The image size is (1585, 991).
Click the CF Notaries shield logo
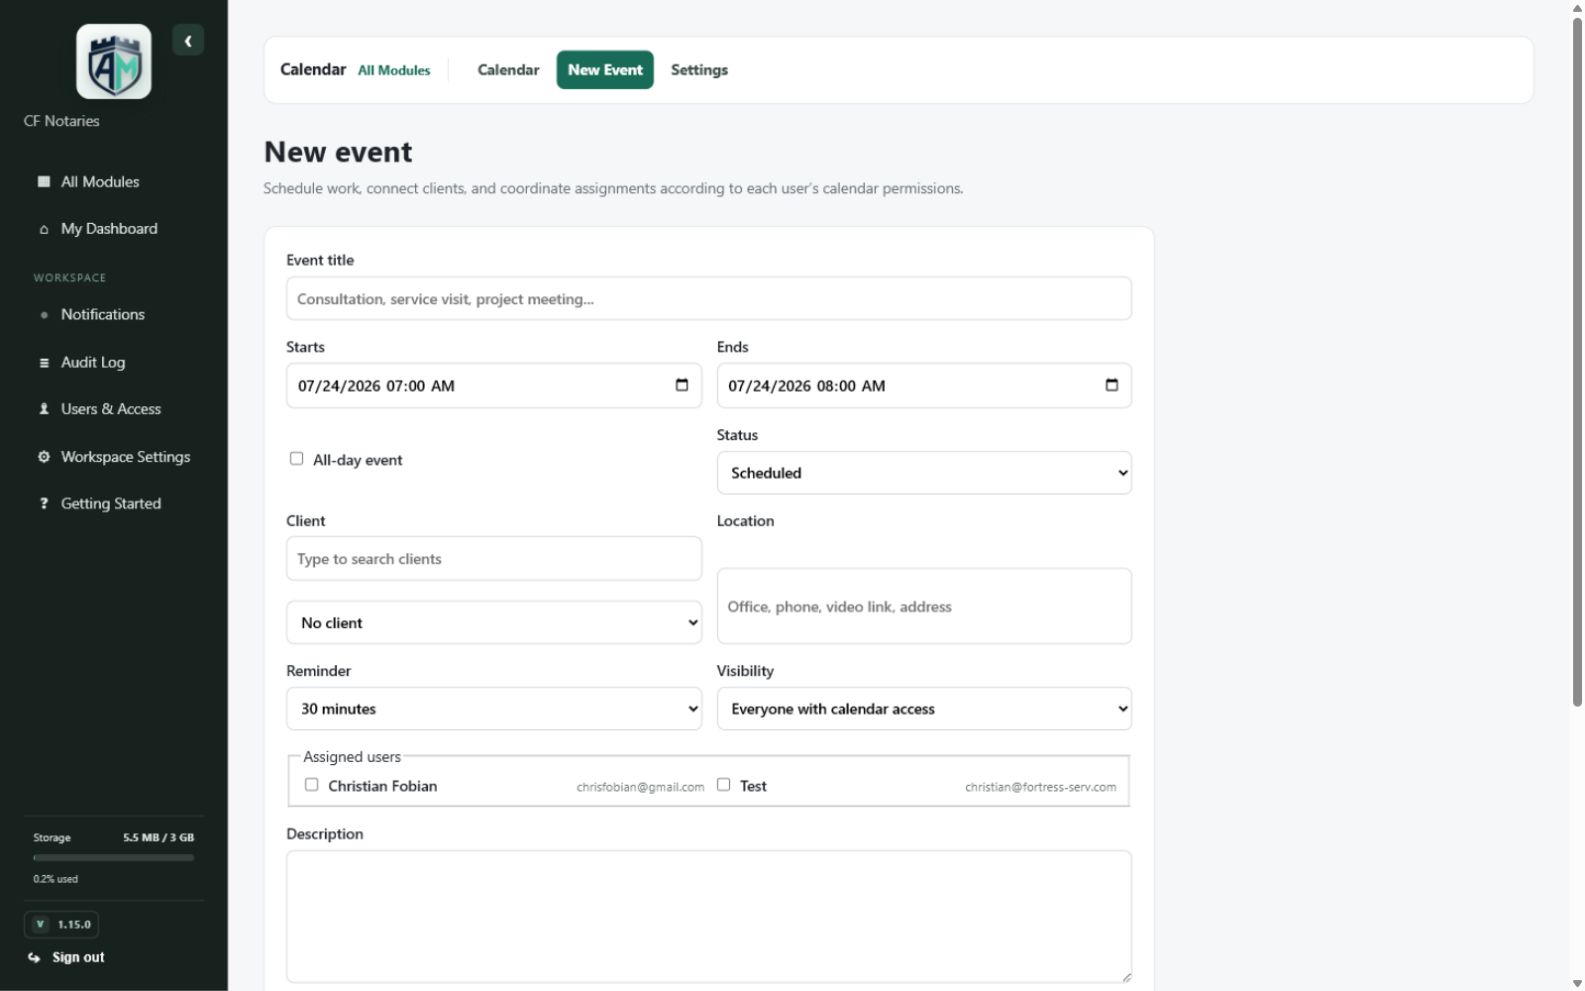pyautogui.click(x=113, y=62)
